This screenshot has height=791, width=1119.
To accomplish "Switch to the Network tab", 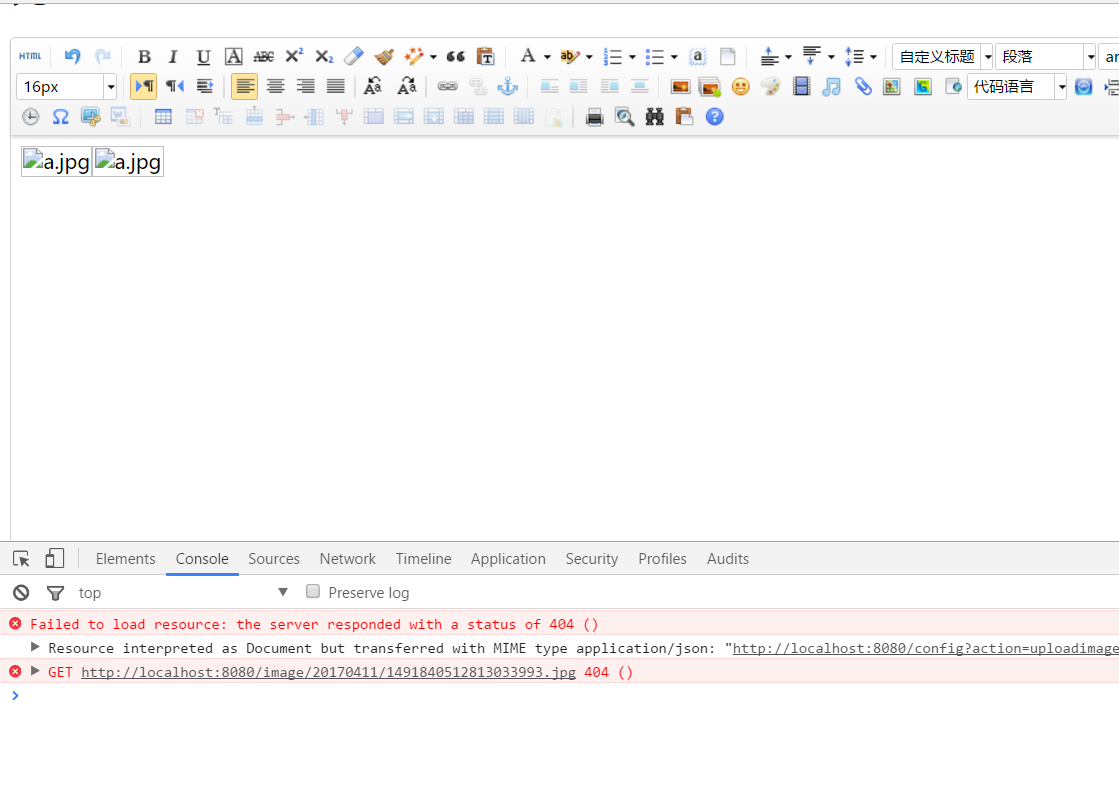I will [x=348, y=559].
